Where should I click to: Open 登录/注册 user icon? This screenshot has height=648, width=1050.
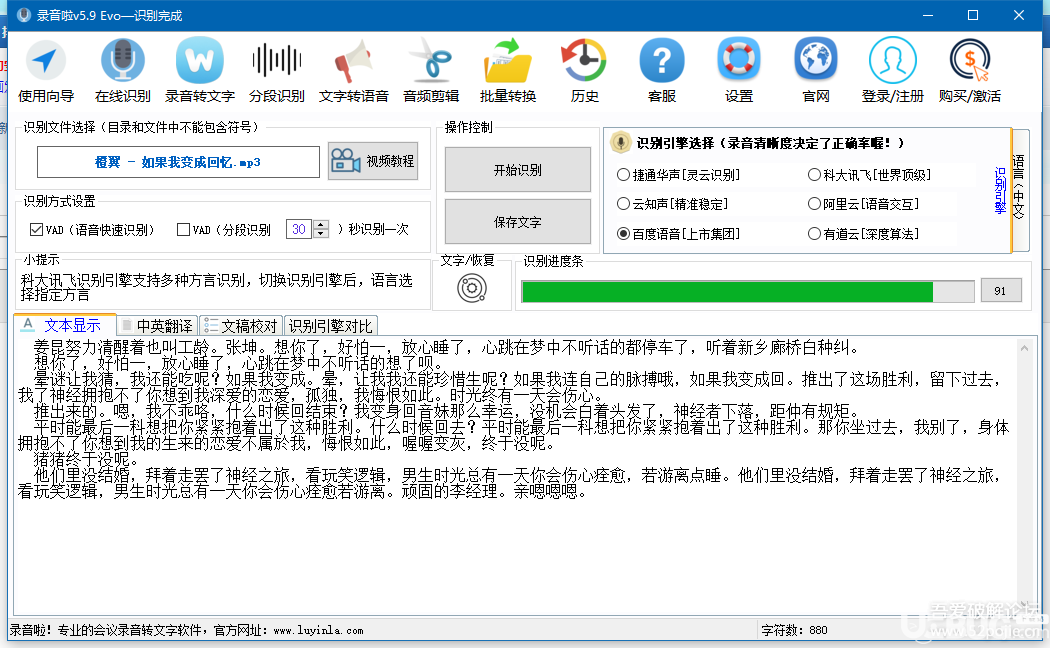coord(893,70)
